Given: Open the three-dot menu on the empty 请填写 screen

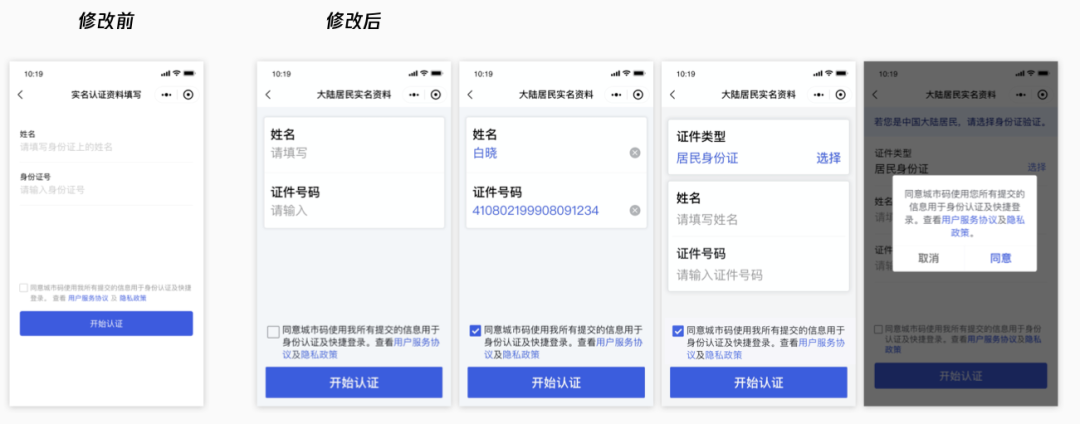Looking at the screenshot, I should (x=414, y=95).
